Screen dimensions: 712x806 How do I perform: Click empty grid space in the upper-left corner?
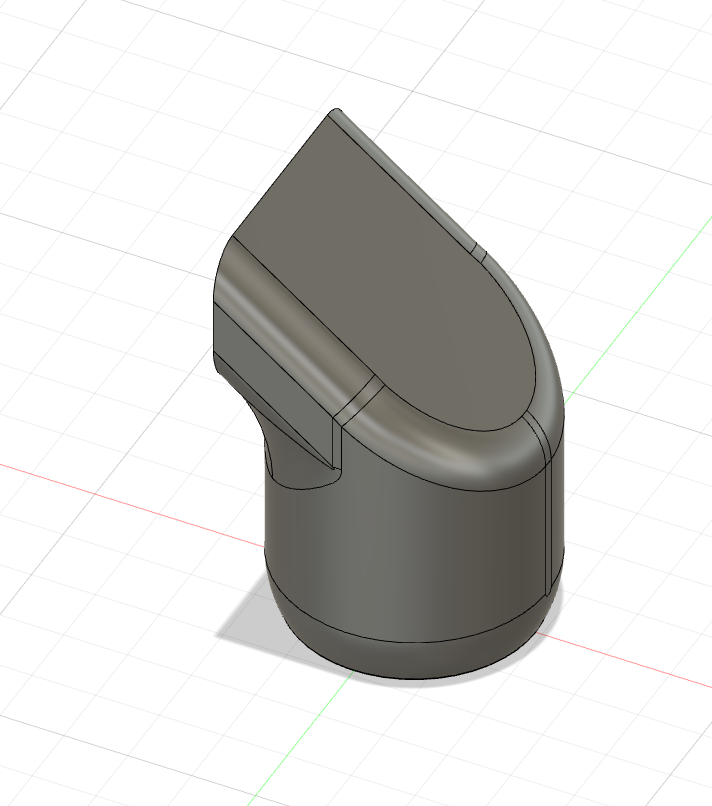click(x=80, y=80)
